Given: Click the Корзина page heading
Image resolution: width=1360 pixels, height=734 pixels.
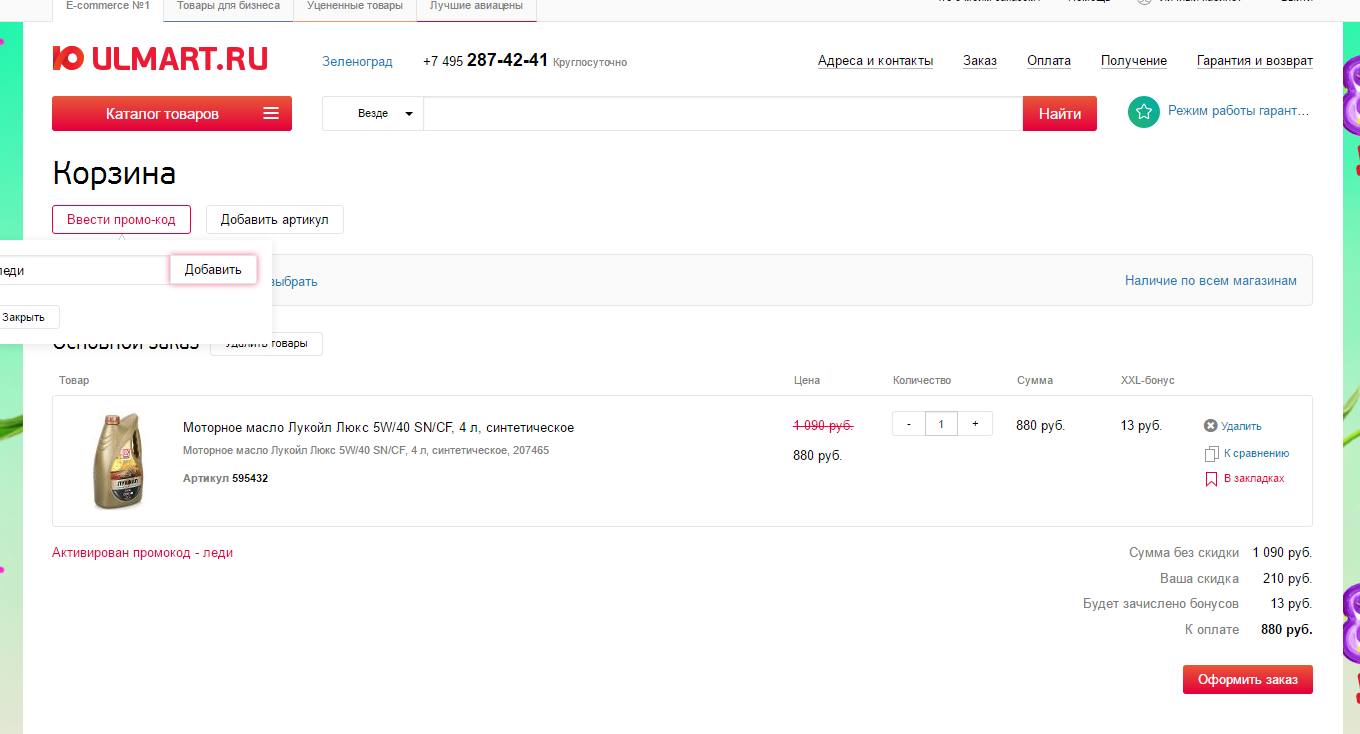Looking at the screenshot, I should pyautogui.click(x=114, y=174).
